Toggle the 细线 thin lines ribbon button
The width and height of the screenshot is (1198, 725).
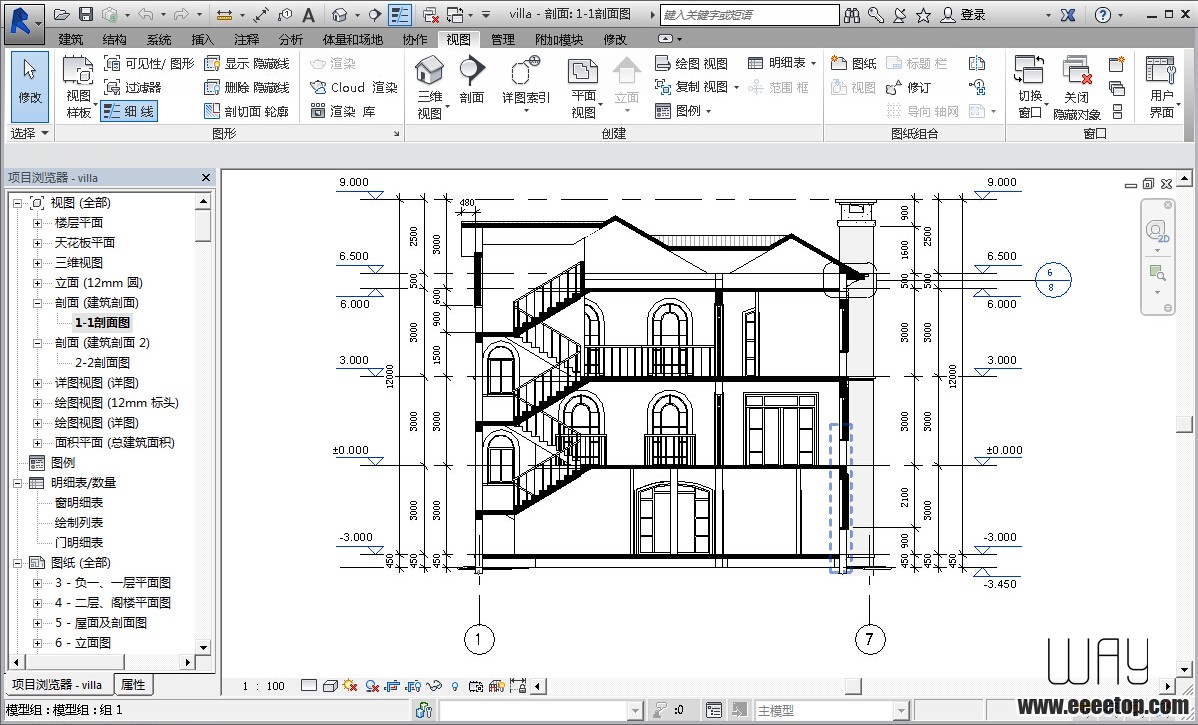tap(129, 112)
